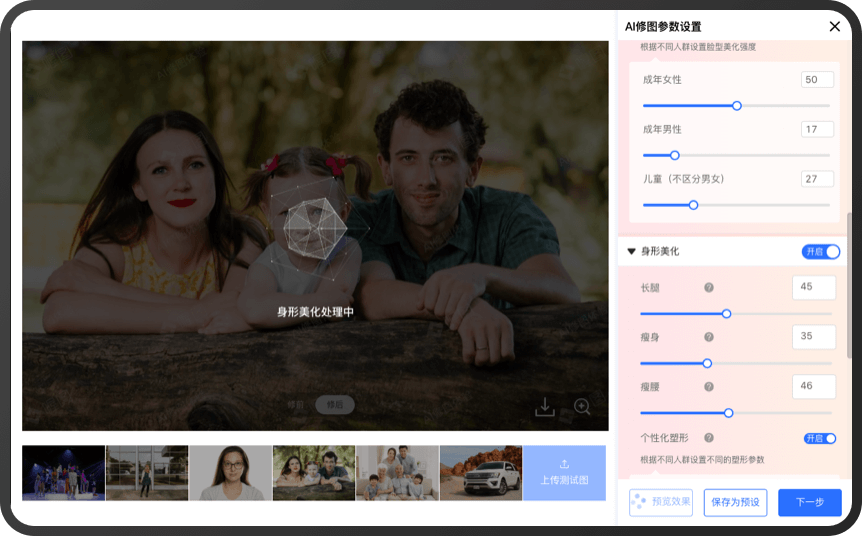The image size is (862, 536).
Task: Click help icon next to 个性化塑形
Action: (709, 438)
